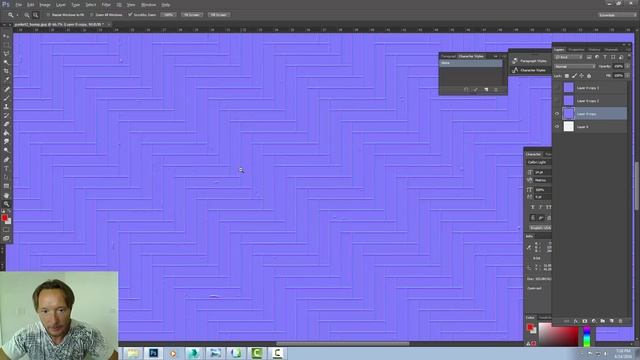Open Photoshop from the Windows taskbar
This screenshot has width=640, height=360.
pyautogui.click(x=153, y=353)
